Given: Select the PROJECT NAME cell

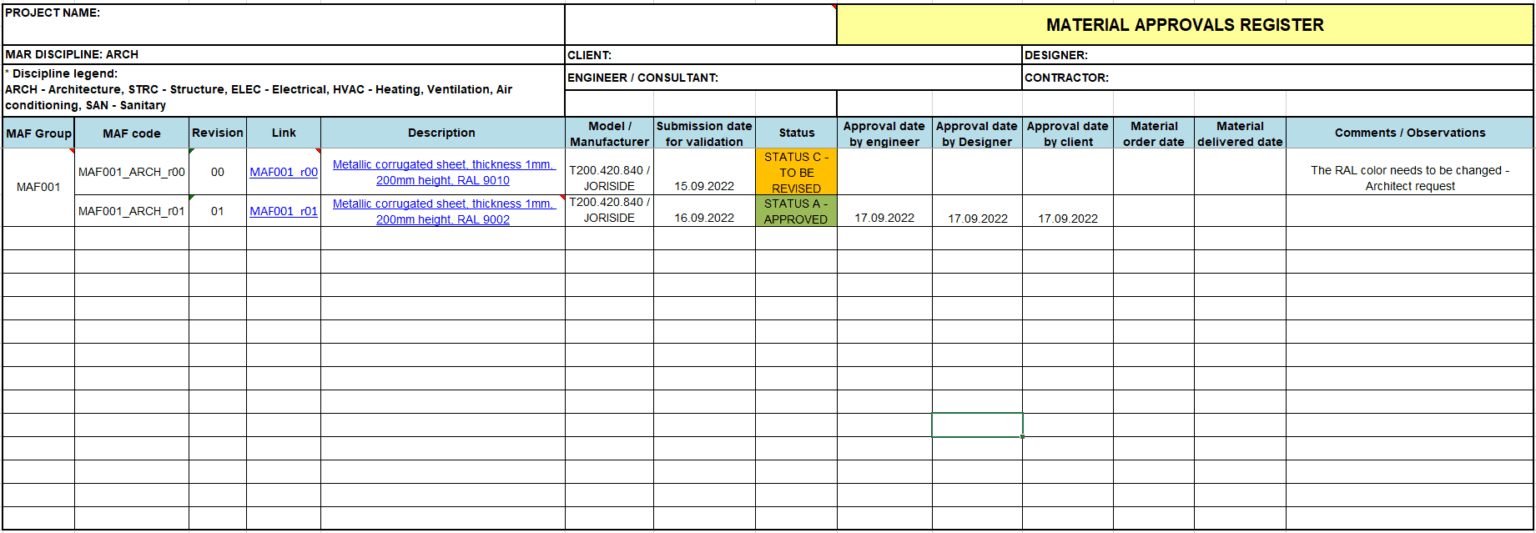Looking at the screenshot, I should [x=283, y=25].
